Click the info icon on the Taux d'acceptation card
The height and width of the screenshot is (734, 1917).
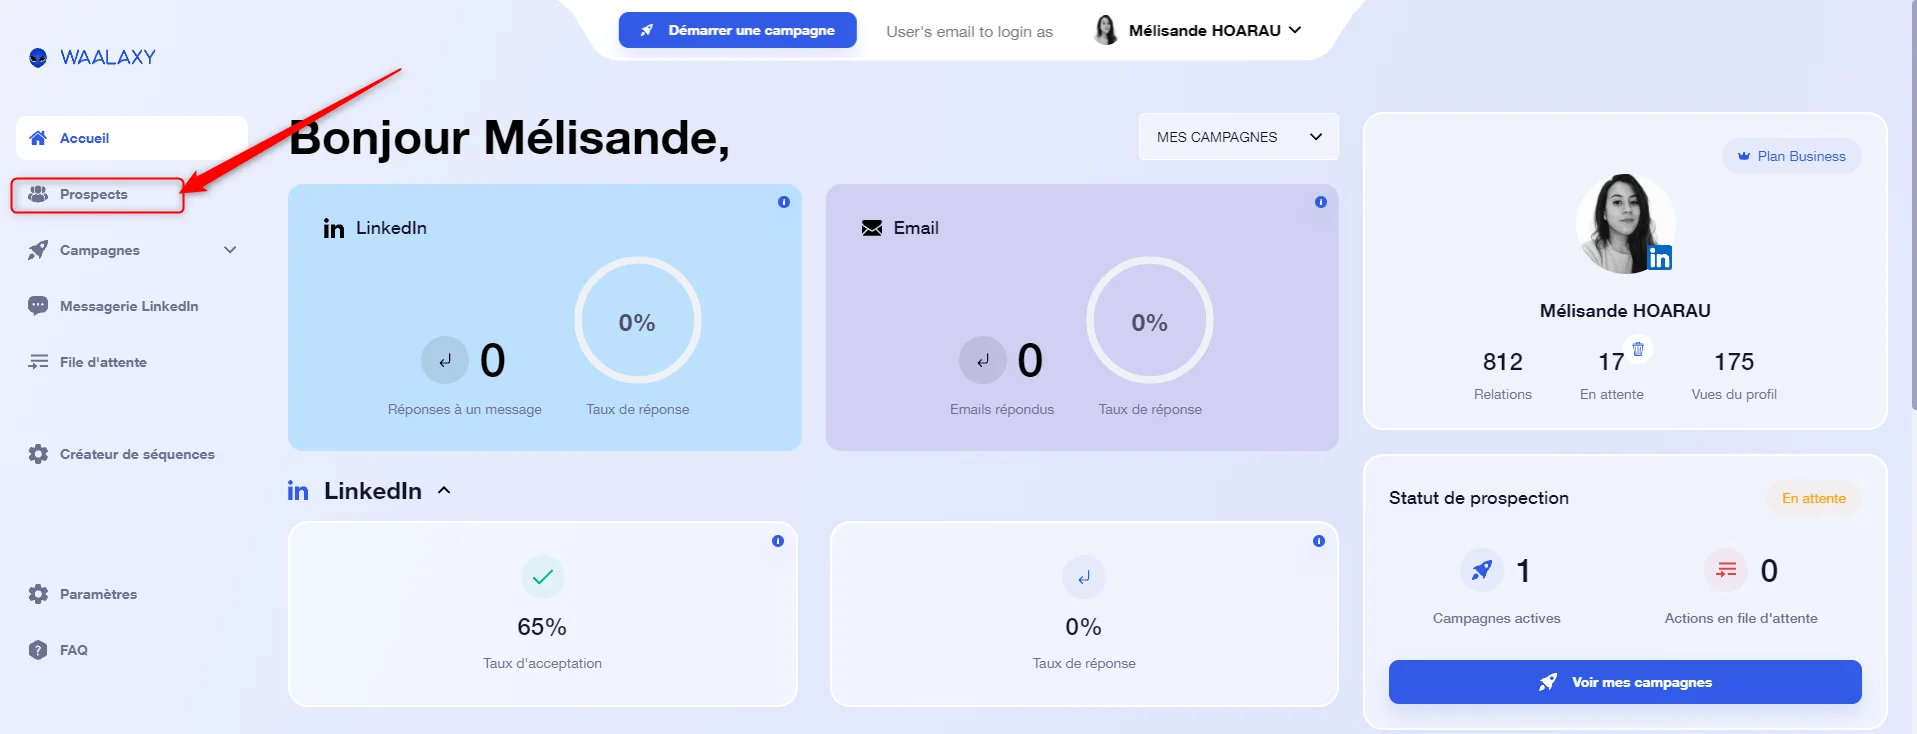[x=778, y=541]
